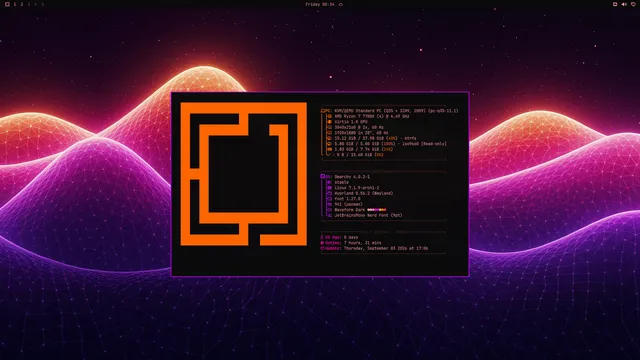This screenshot has height=360, width=640.
Task: Switch to workspace 4
Action: (36, 4)
